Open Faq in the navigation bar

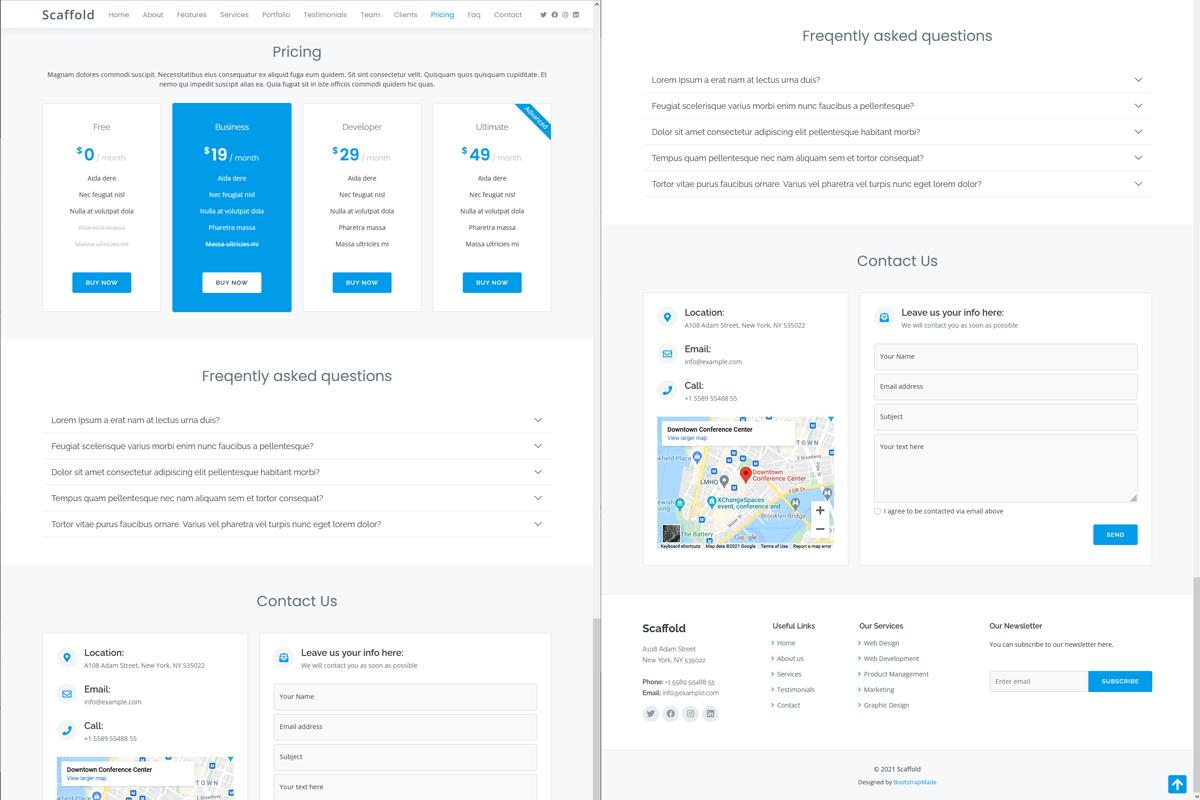click(x=474, y=15)
